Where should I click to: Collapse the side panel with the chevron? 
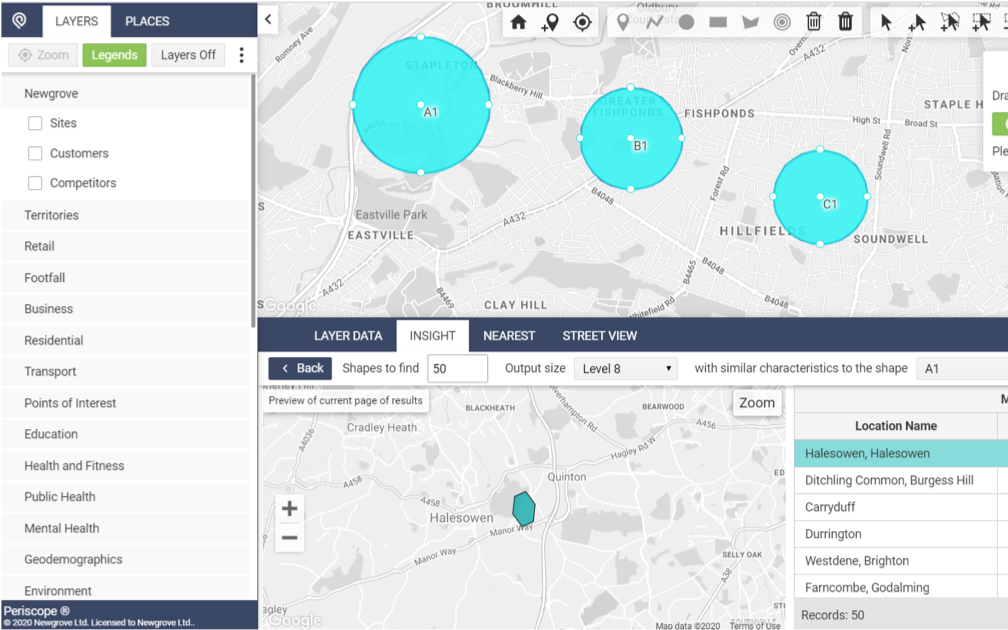268,19
